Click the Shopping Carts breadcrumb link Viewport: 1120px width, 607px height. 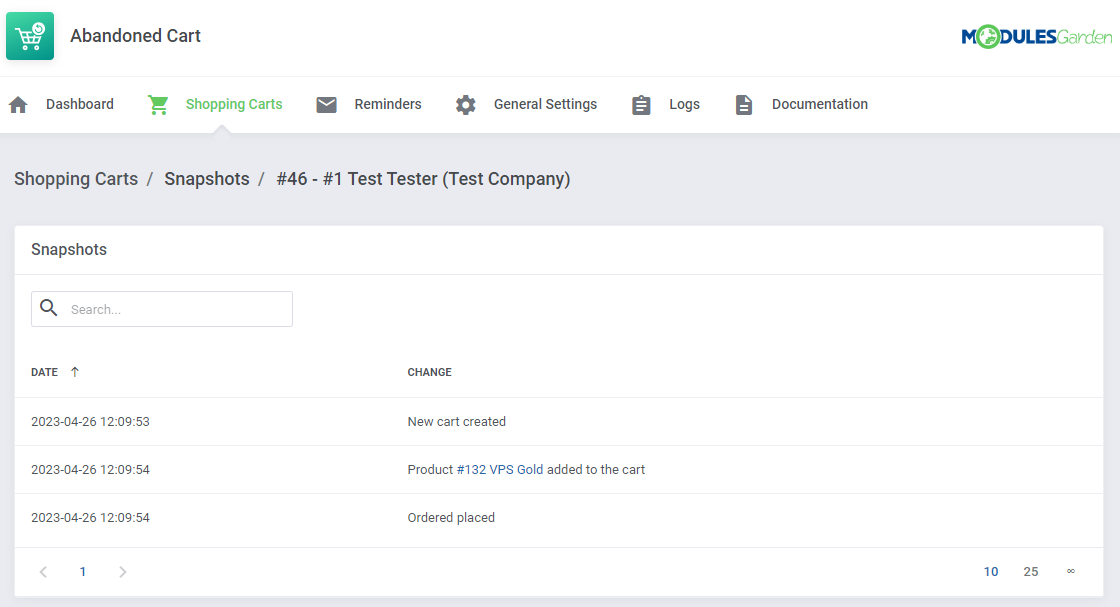click(76, 179)
